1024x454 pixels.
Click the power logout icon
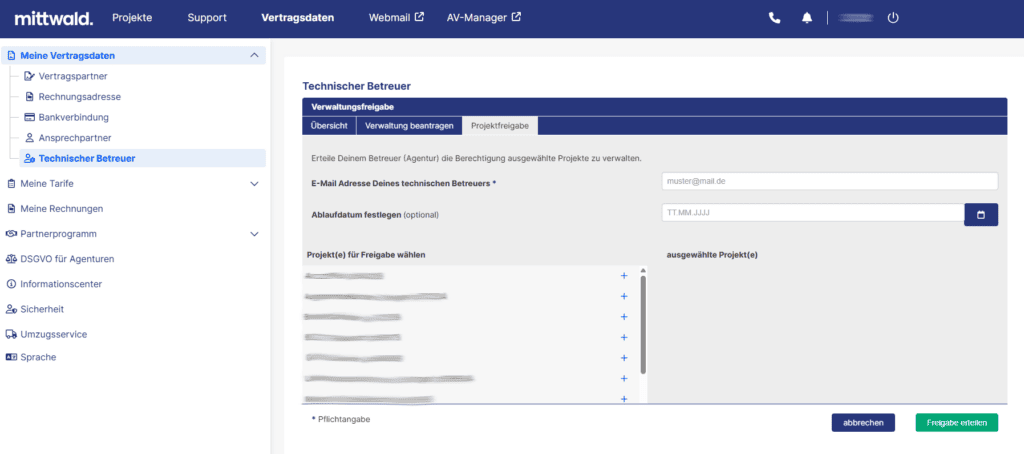click(893, 18)
